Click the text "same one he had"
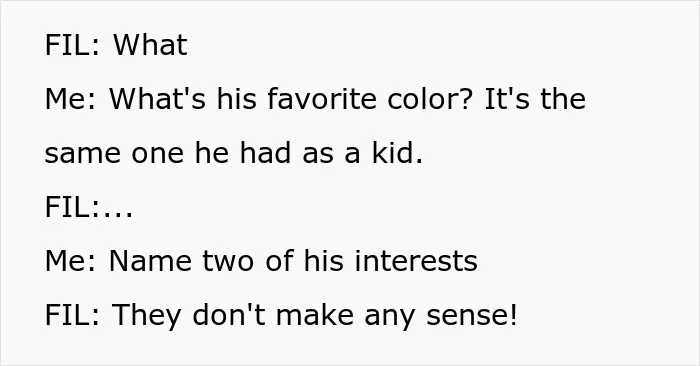 click(168, 153)
